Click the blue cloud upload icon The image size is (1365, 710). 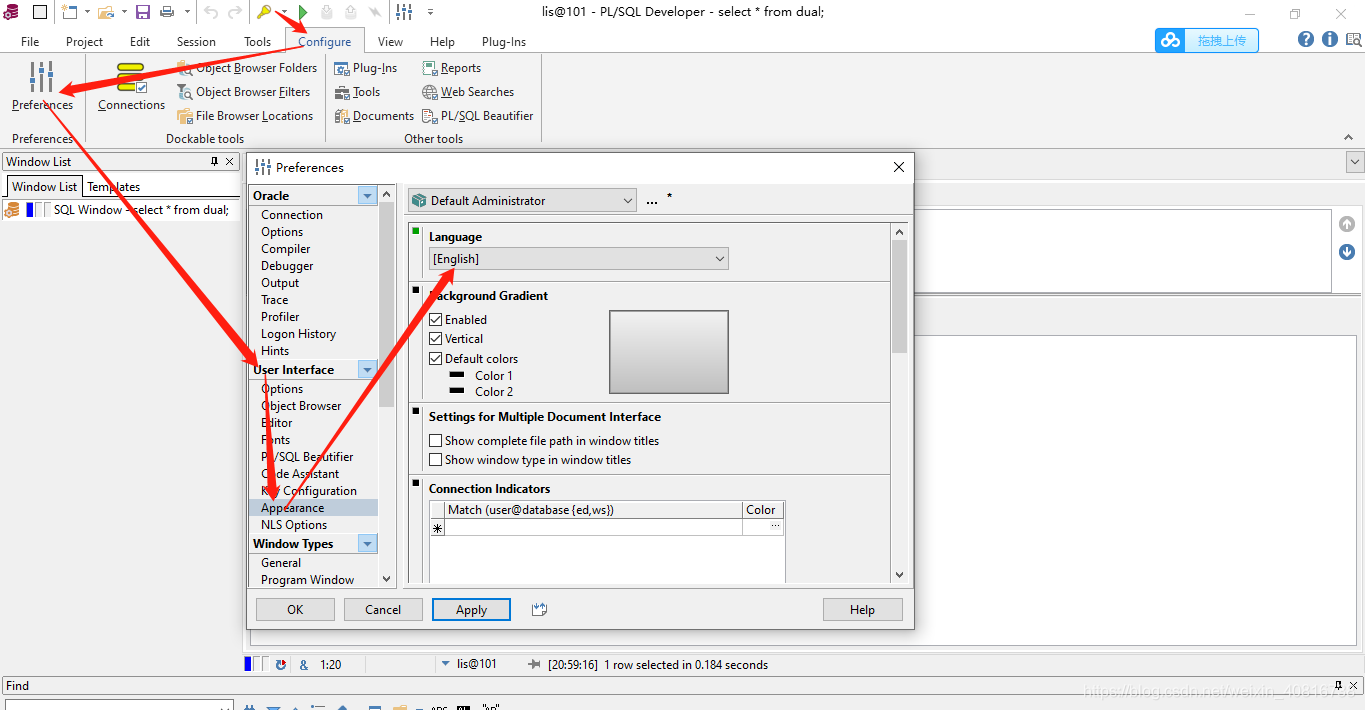pyautogui.click(x=1170, y=40)
